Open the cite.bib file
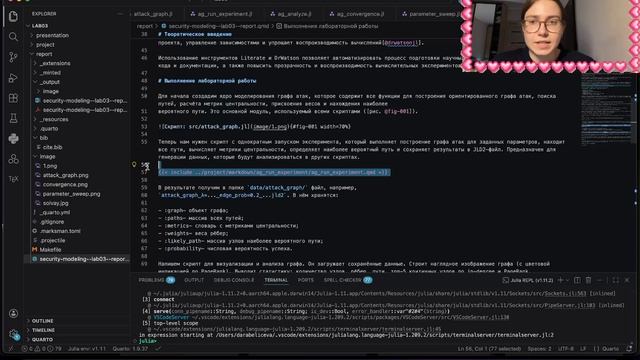This screenshot has height=360, width=640. point(52,147)
